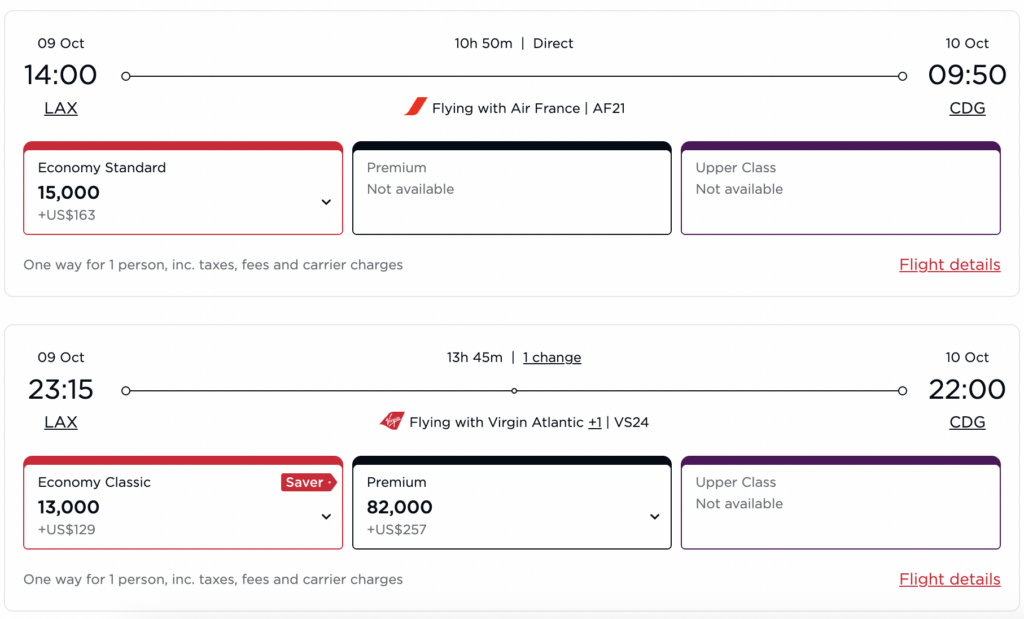Click the Upper Class card on Virgin Atlantic flight

coord(840,505)
